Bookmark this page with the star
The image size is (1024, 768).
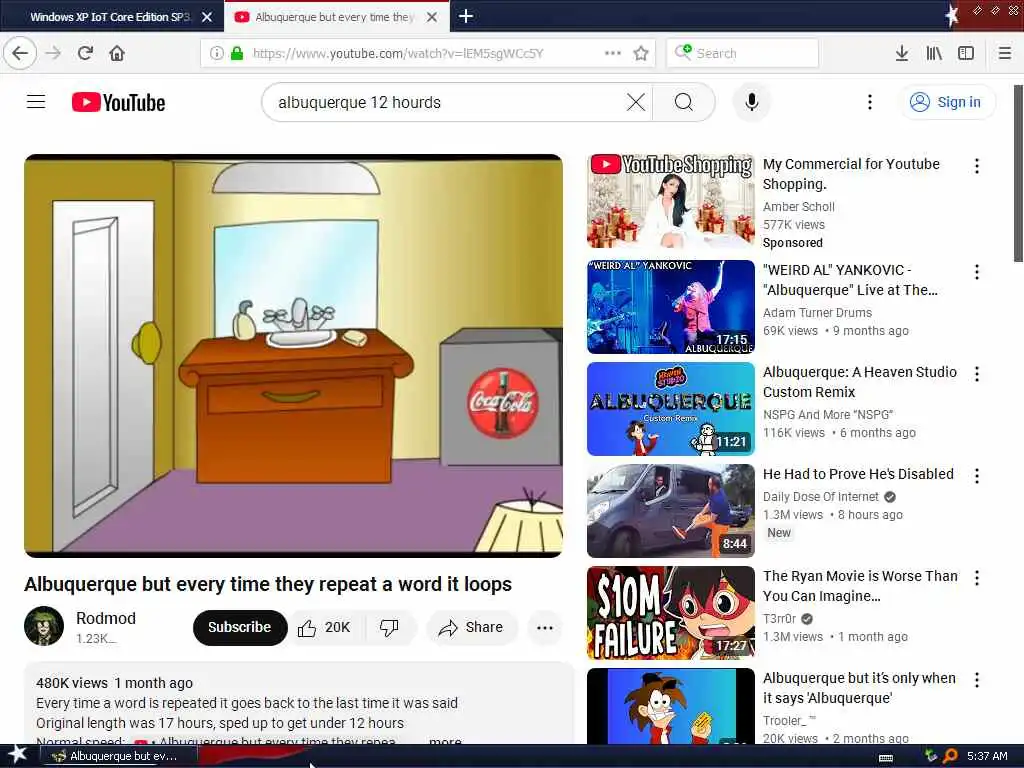(641, 53)
